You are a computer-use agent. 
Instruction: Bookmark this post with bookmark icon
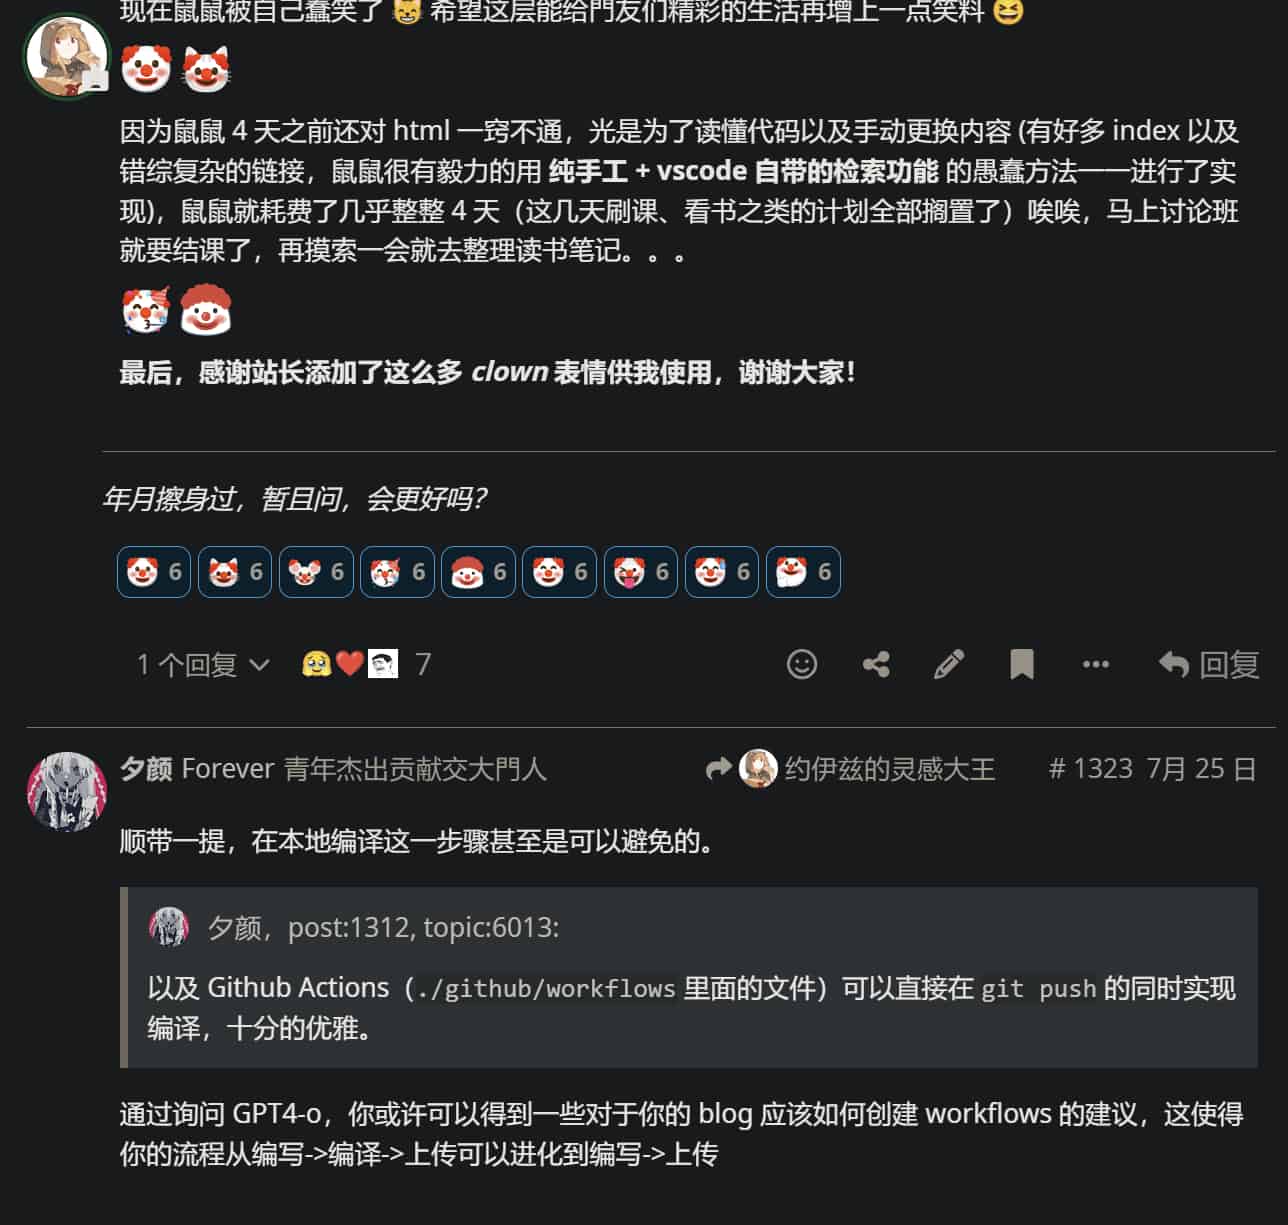(x=1022, y=664)
